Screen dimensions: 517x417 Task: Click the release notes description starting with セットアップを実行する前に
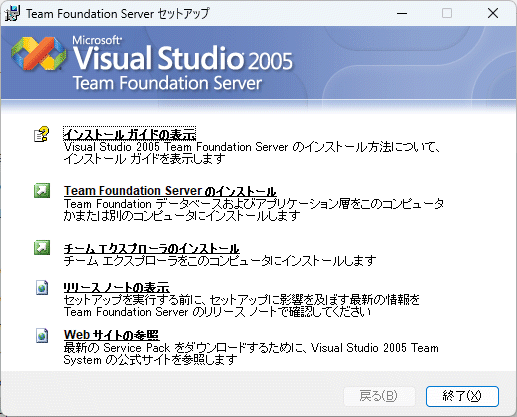point(241,306)
